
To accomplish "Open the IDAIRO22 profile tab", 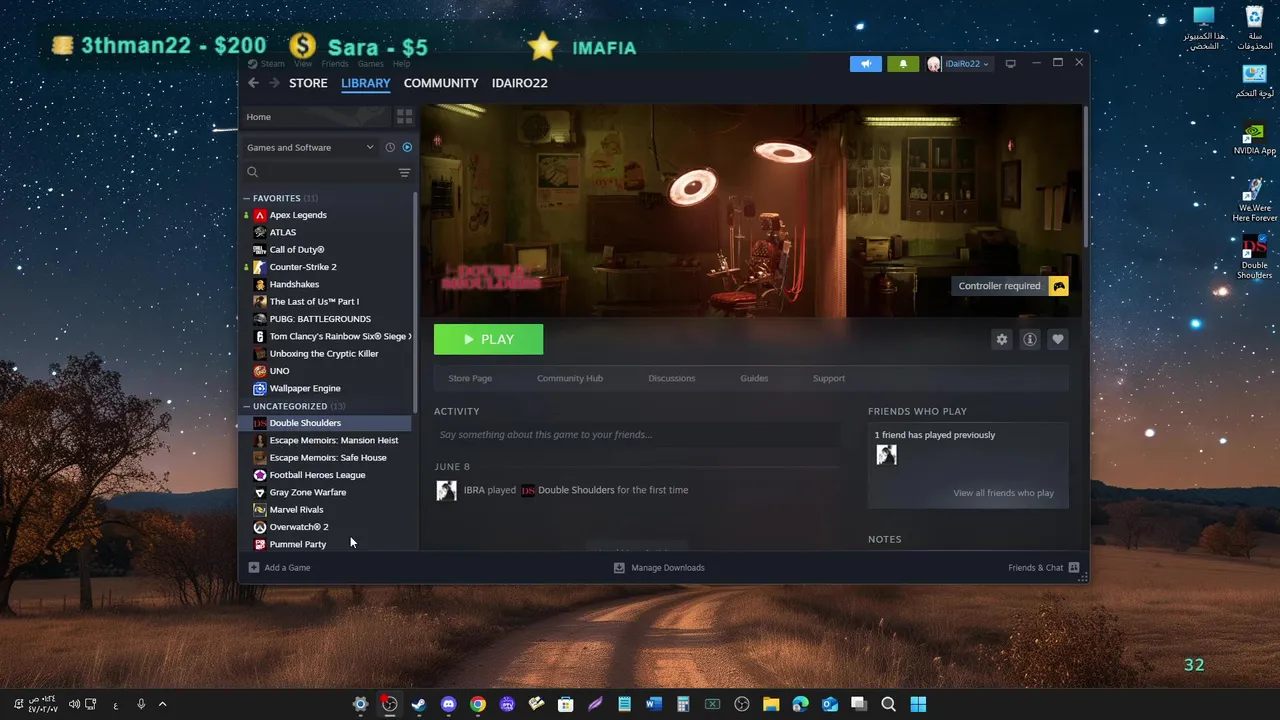I will [519, 83].
